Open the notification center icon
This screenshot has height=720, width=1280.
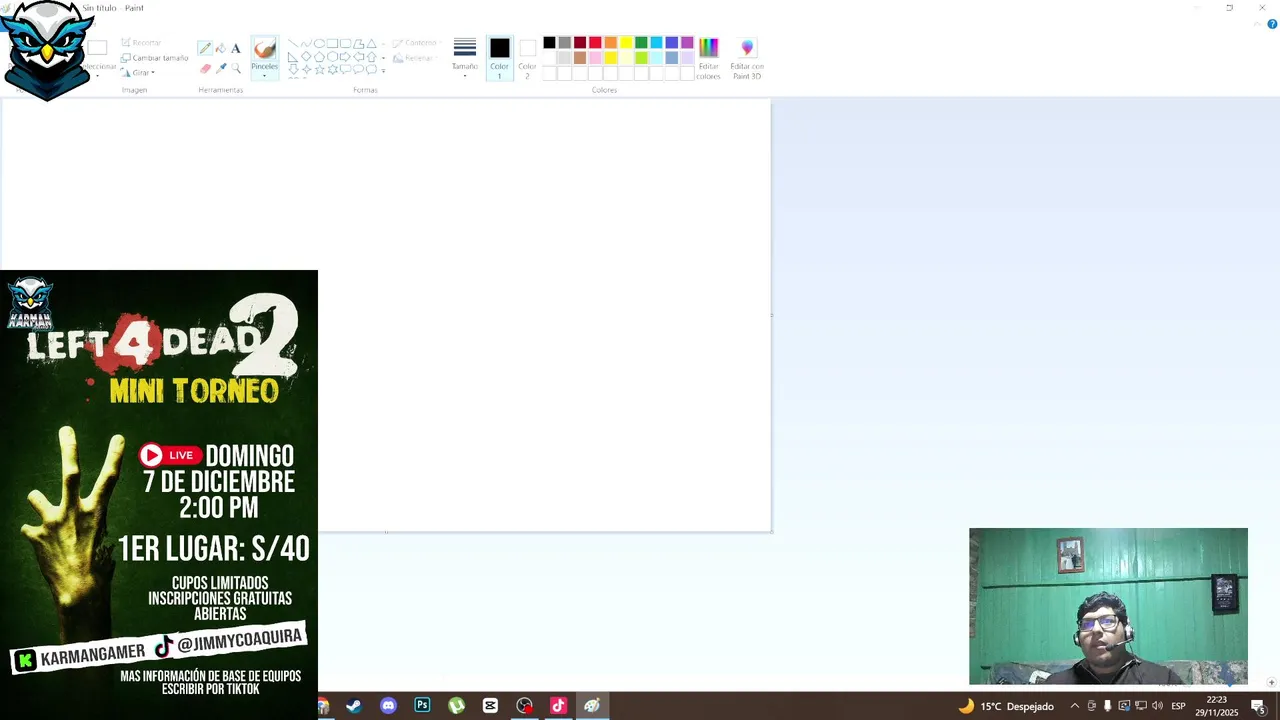(x=1259, y=706)
